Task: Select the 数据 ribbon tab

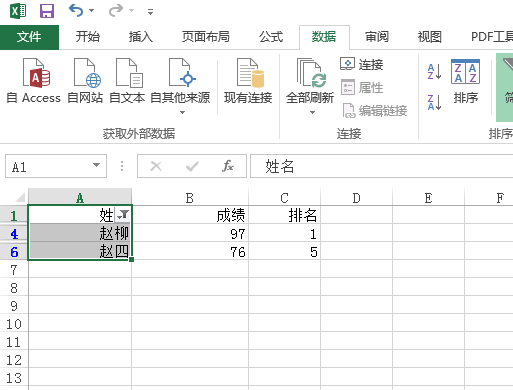Action: tap(324, 37)
